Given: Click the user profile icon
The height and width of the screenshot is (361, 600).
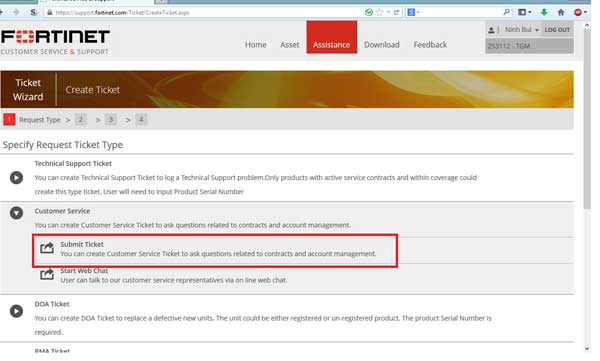Looking at the screenshot, I should pyautogui.click(x=491, y=30).
